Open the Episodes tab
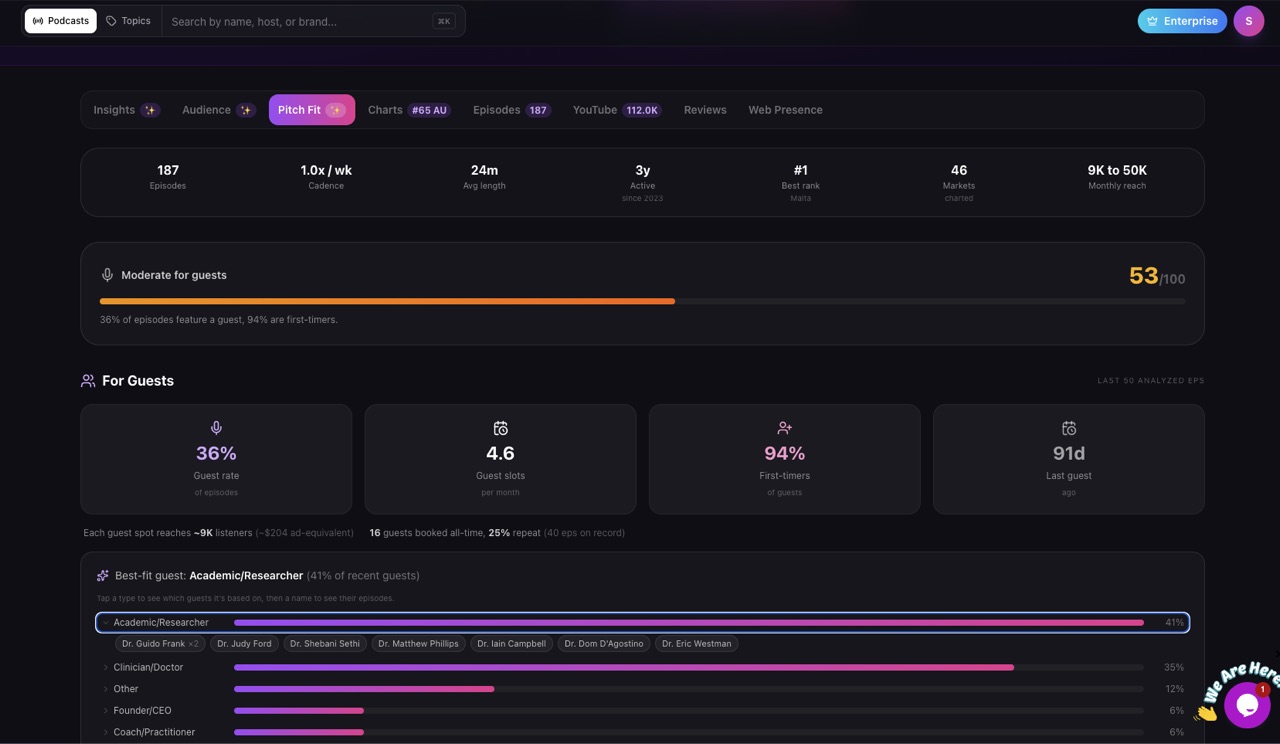Screen dimensions: 1280x744 [x=511, y=110]
